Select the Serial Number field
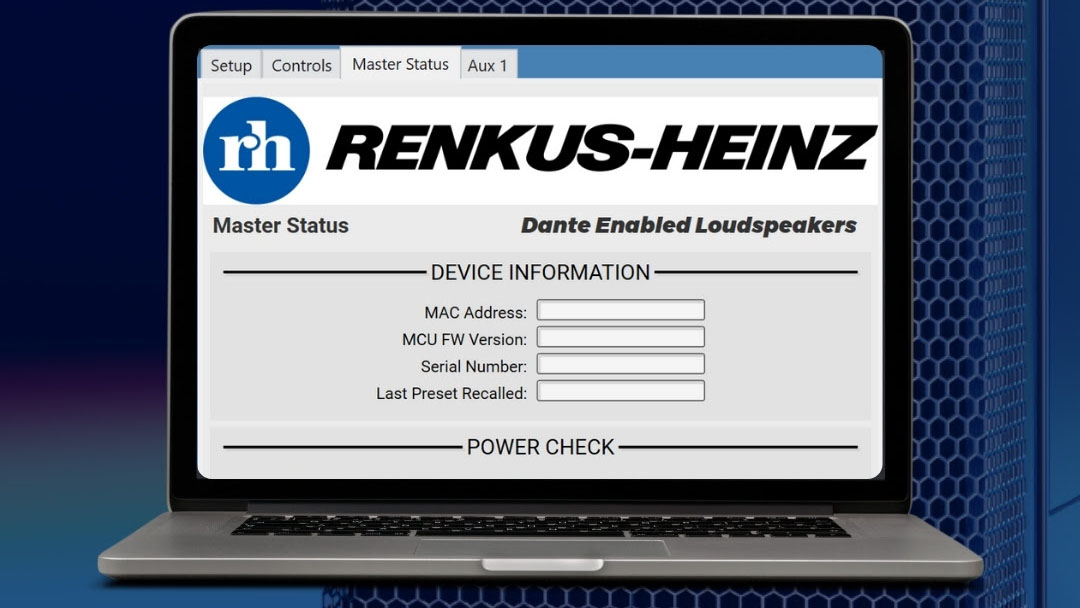The height and width of the screenshot is (608, 1080). pos(620,363)
